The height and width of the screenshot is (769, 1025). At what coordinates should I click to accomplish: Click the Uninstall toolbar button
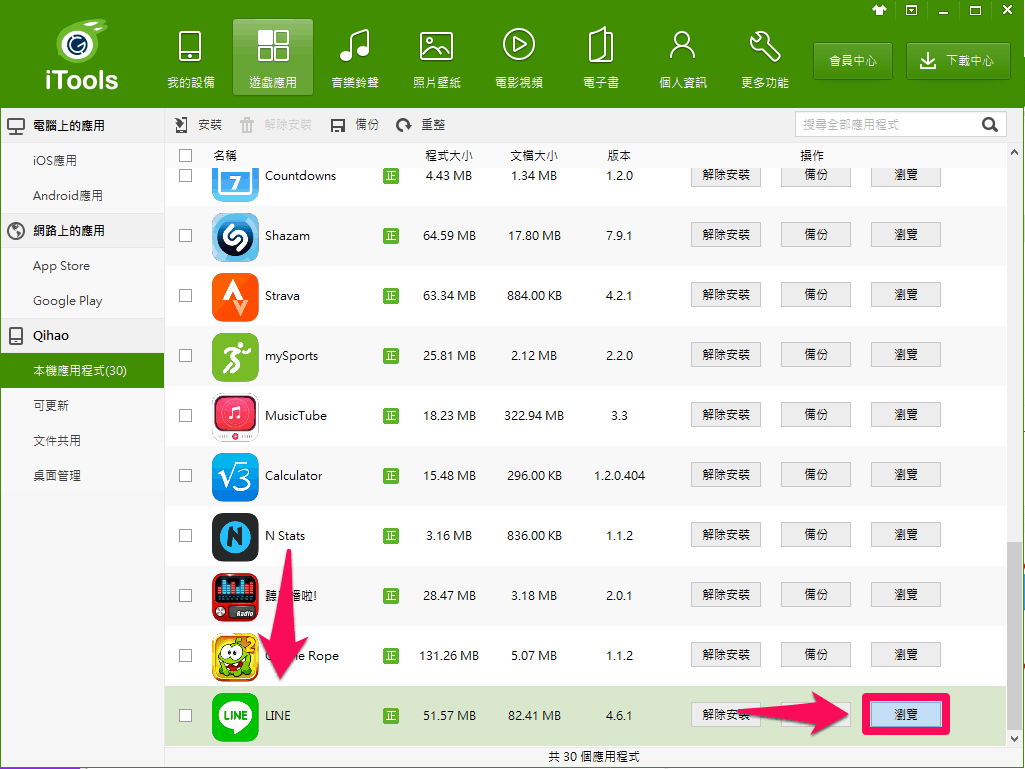[275, 125]
